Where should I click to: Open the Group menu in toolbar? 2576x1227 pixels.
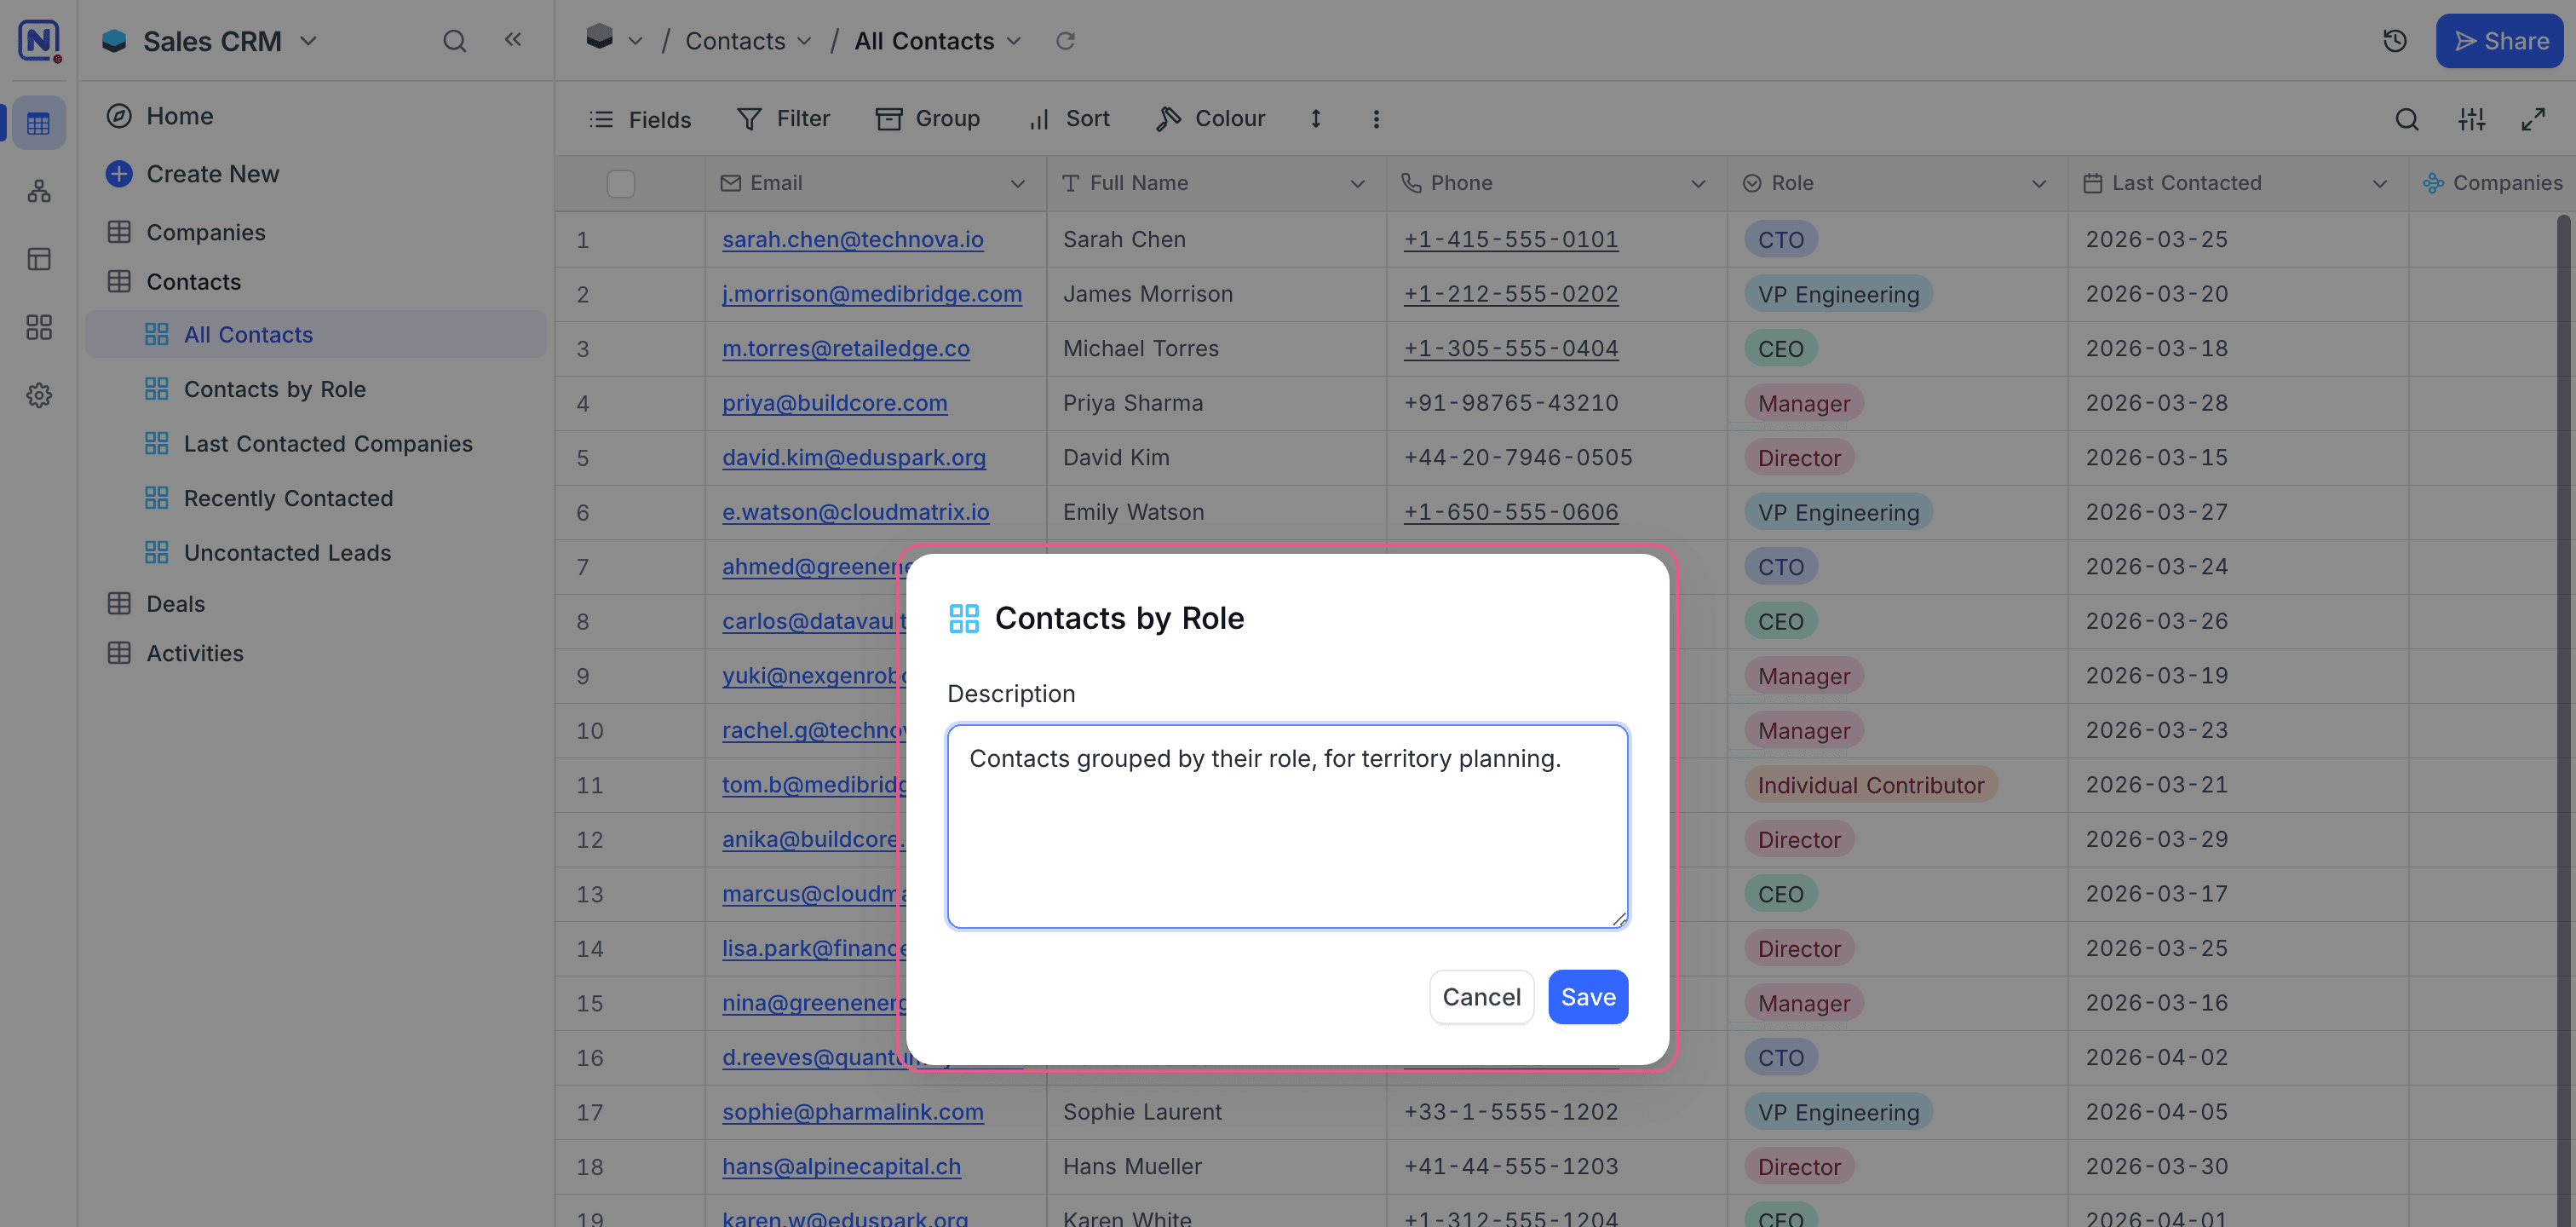pos(927,119)
